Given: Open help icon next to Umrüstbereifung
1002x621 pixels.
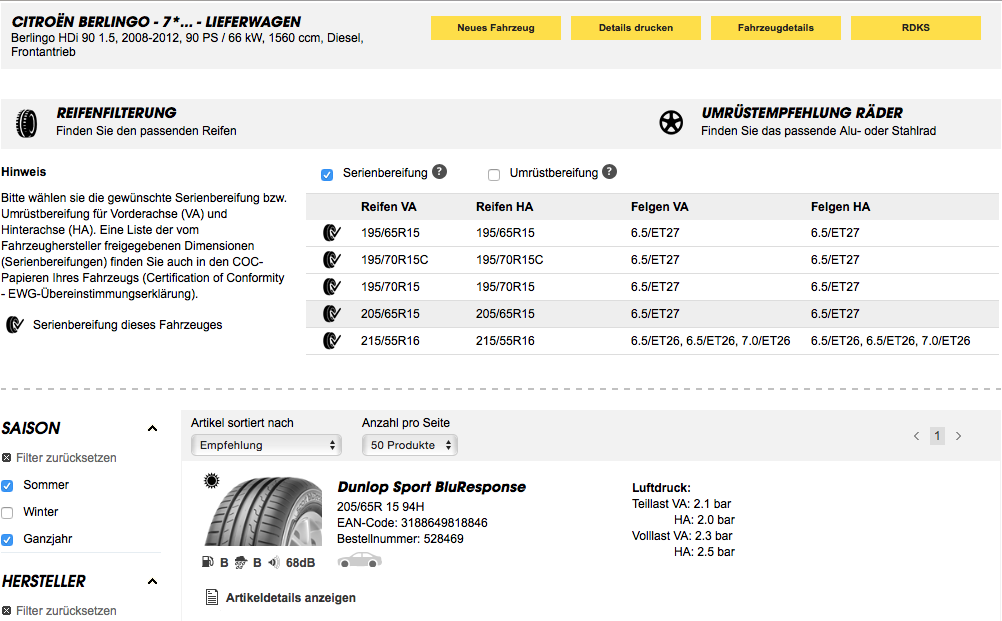Looking at the screenshot, I should click(x=610, y=172).
